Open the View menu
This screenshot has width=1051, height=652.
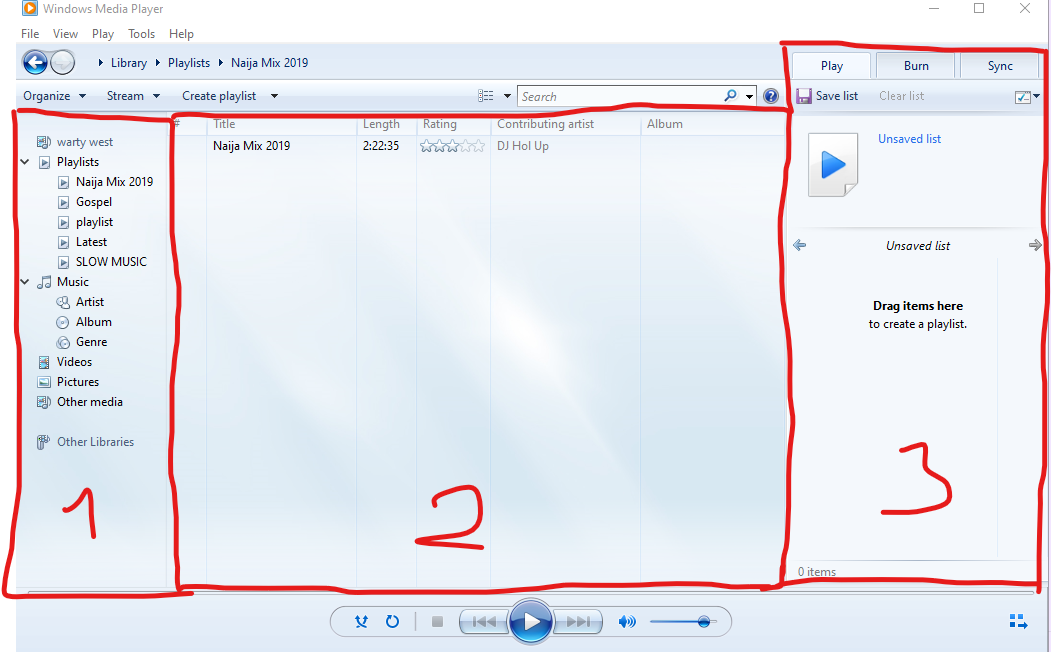[x=65, y=34]
